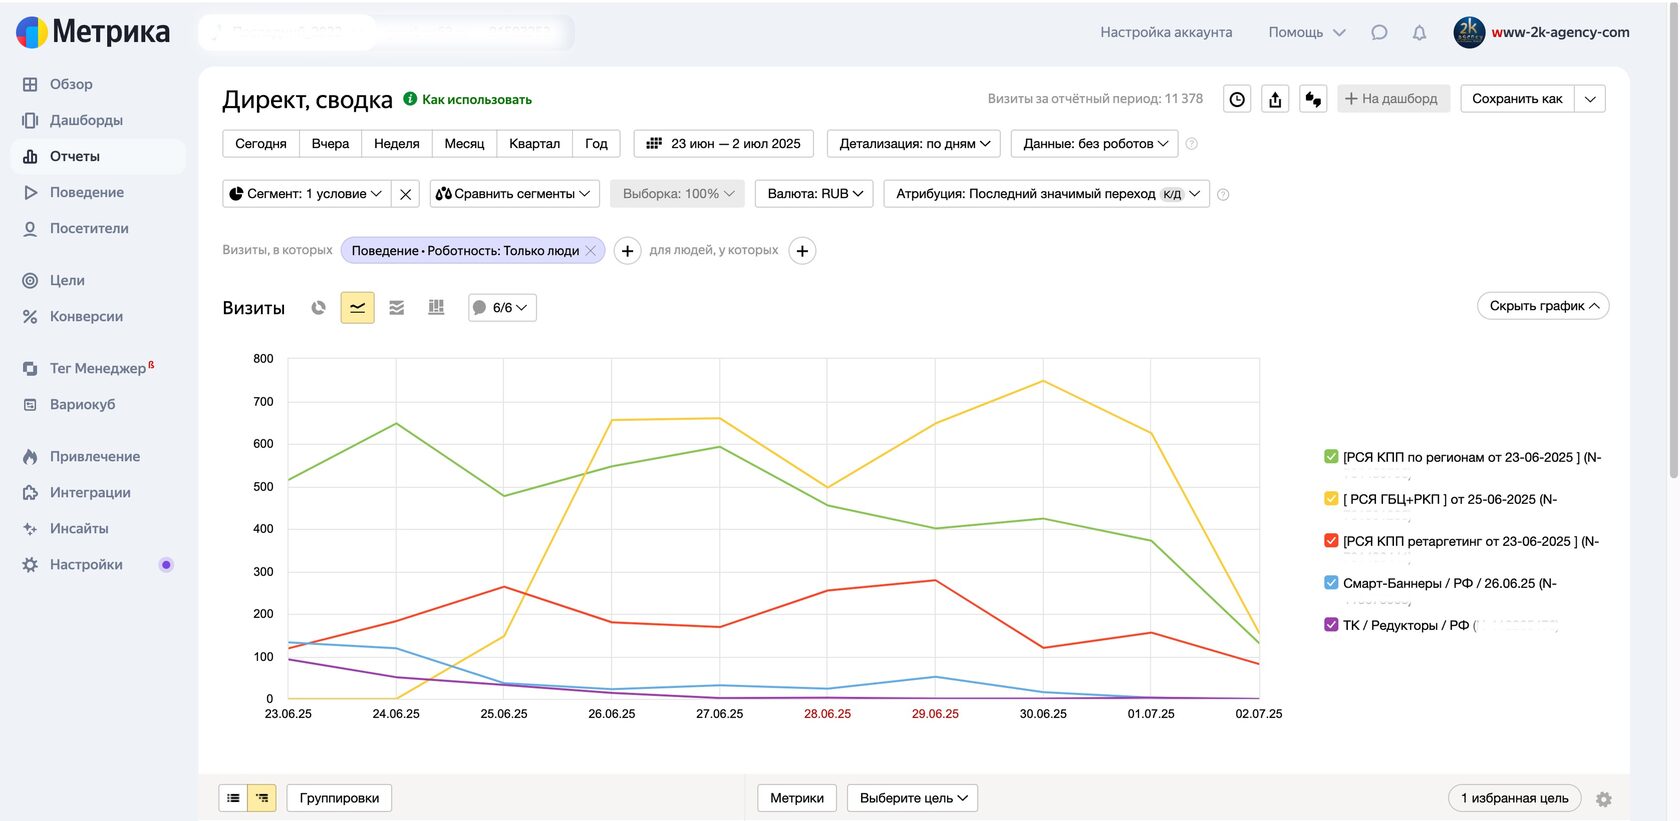Open the 'Детализация: по дням' dropdown

pyautogui.click(x=914, y=144)
